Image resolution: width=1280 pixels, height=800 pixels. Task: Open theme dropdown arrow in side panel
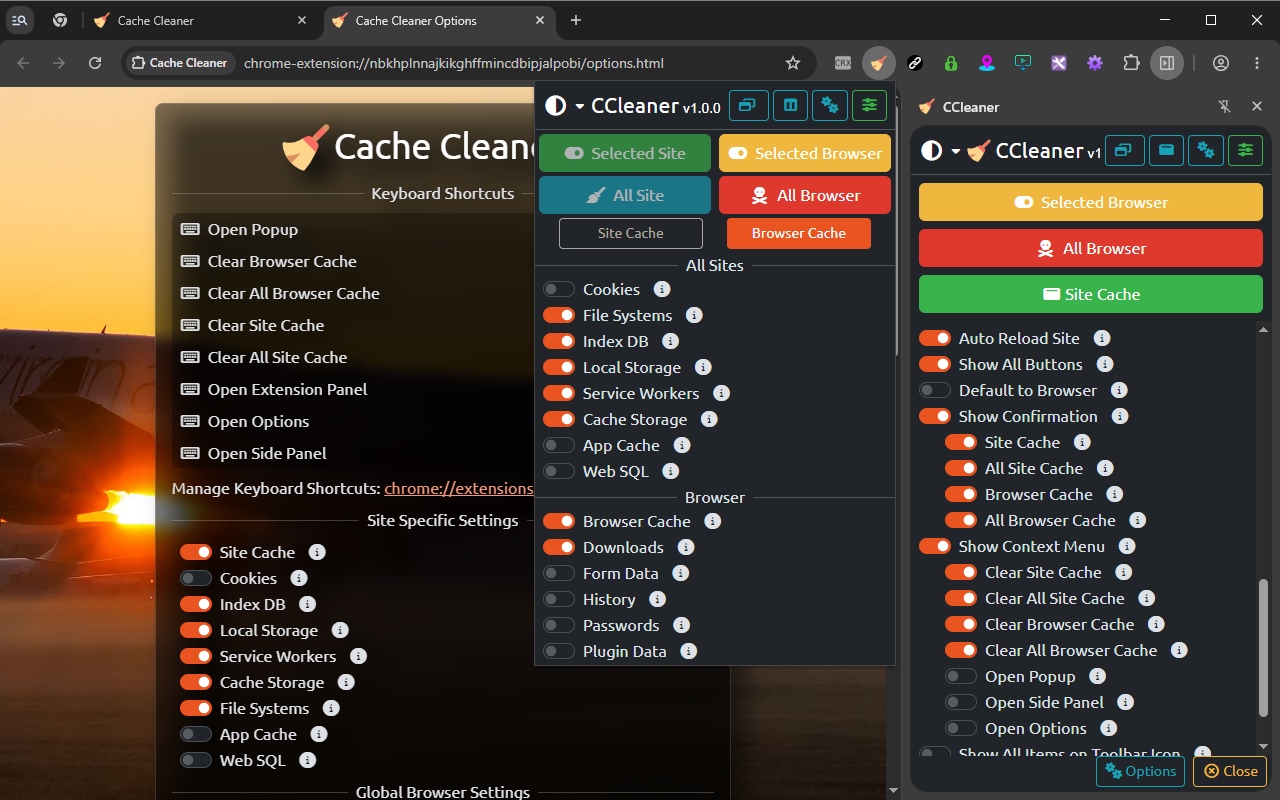tap(955, 151)
